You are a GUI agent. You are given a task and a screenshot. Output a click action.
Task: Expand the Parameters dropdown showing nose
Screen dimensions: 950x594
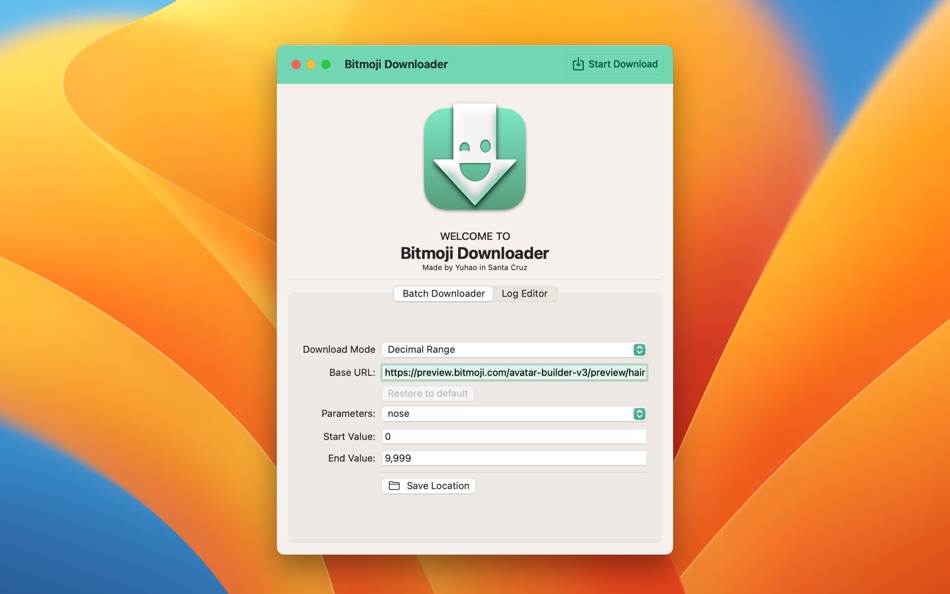pos(514,413)
